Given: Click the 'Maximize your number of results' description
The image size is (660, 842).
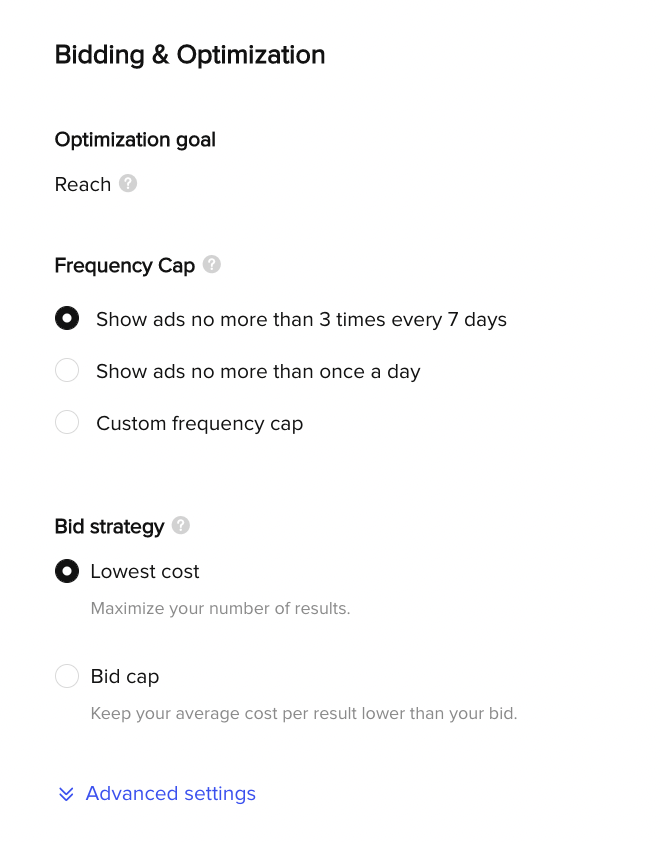Looking at the screenshot, I should point(220,608).
